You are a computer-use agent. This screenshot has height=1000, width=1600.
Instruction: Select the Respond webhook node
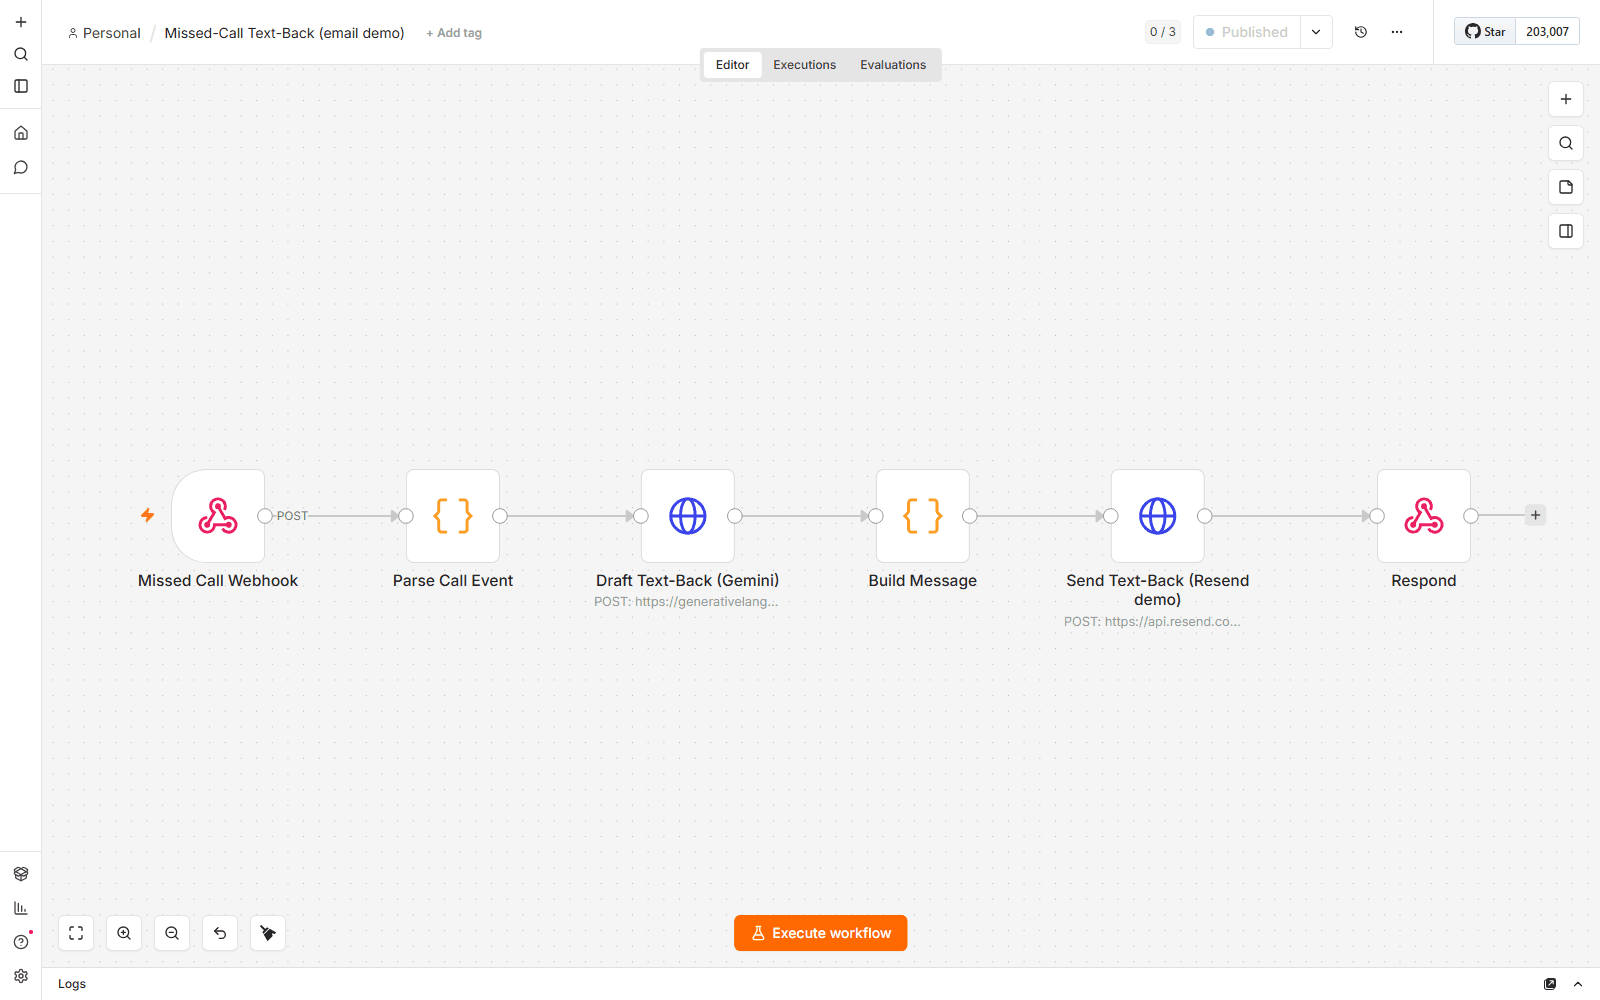(1424, 516)
